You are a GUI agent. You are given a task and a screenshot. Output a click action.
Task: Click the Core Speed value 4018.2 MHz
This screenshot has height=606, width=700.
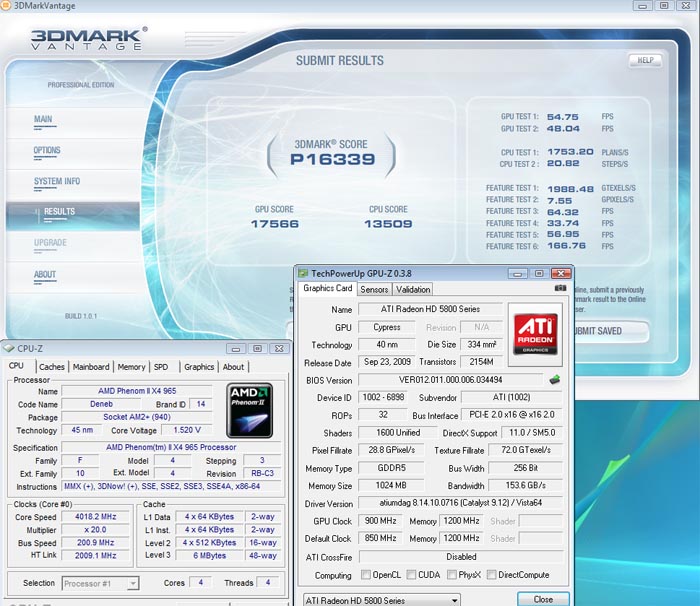tap(96, 517)
